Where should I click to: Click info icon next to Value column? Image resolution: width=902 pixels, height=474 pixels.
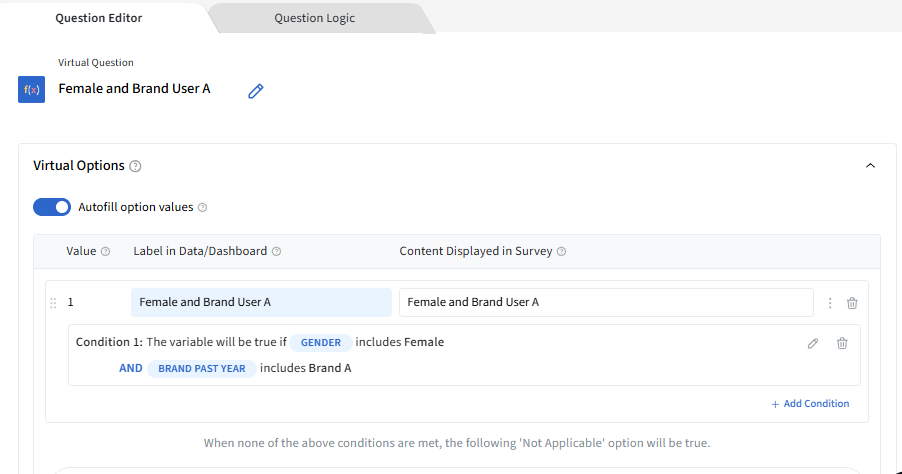click(x=106, y=252)
